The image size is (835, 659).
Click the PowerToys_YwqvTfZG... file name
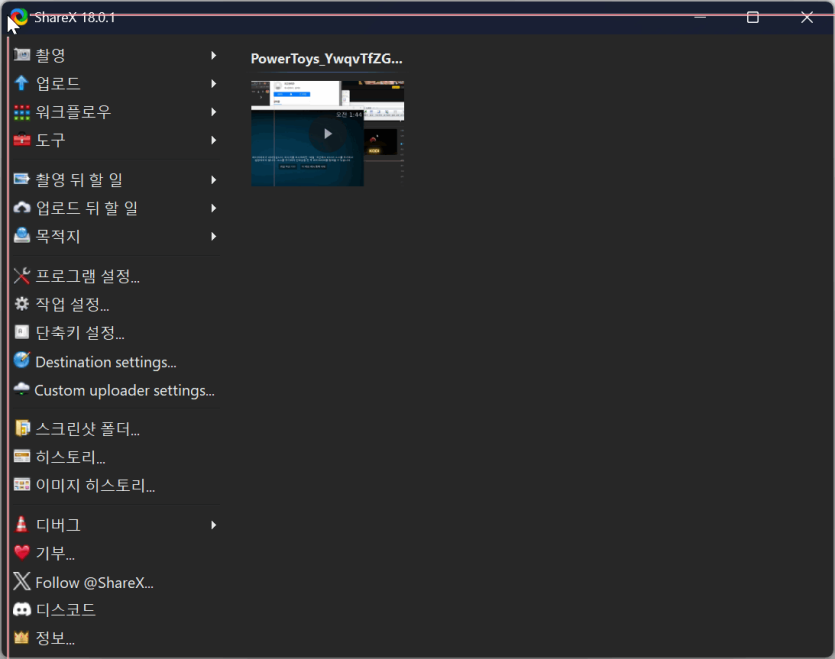pos(326,59)
